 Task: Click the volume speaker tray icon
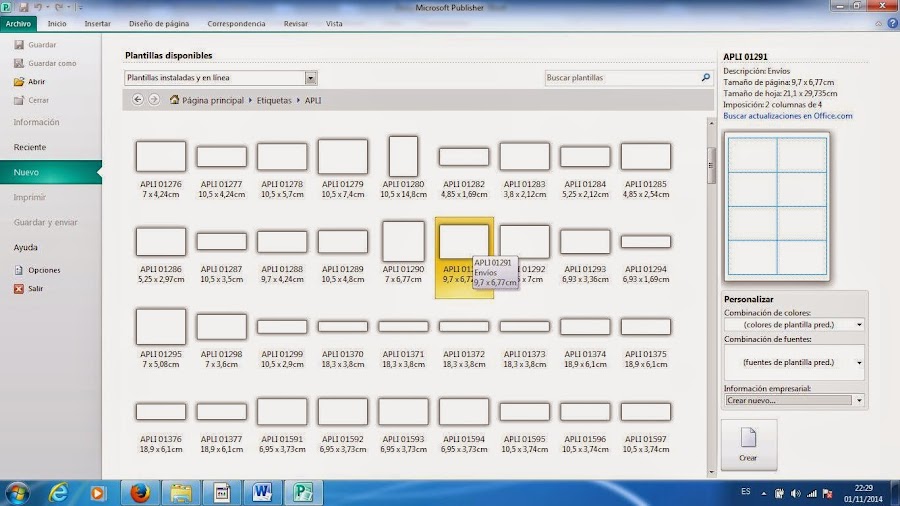(x=796, y=493)
